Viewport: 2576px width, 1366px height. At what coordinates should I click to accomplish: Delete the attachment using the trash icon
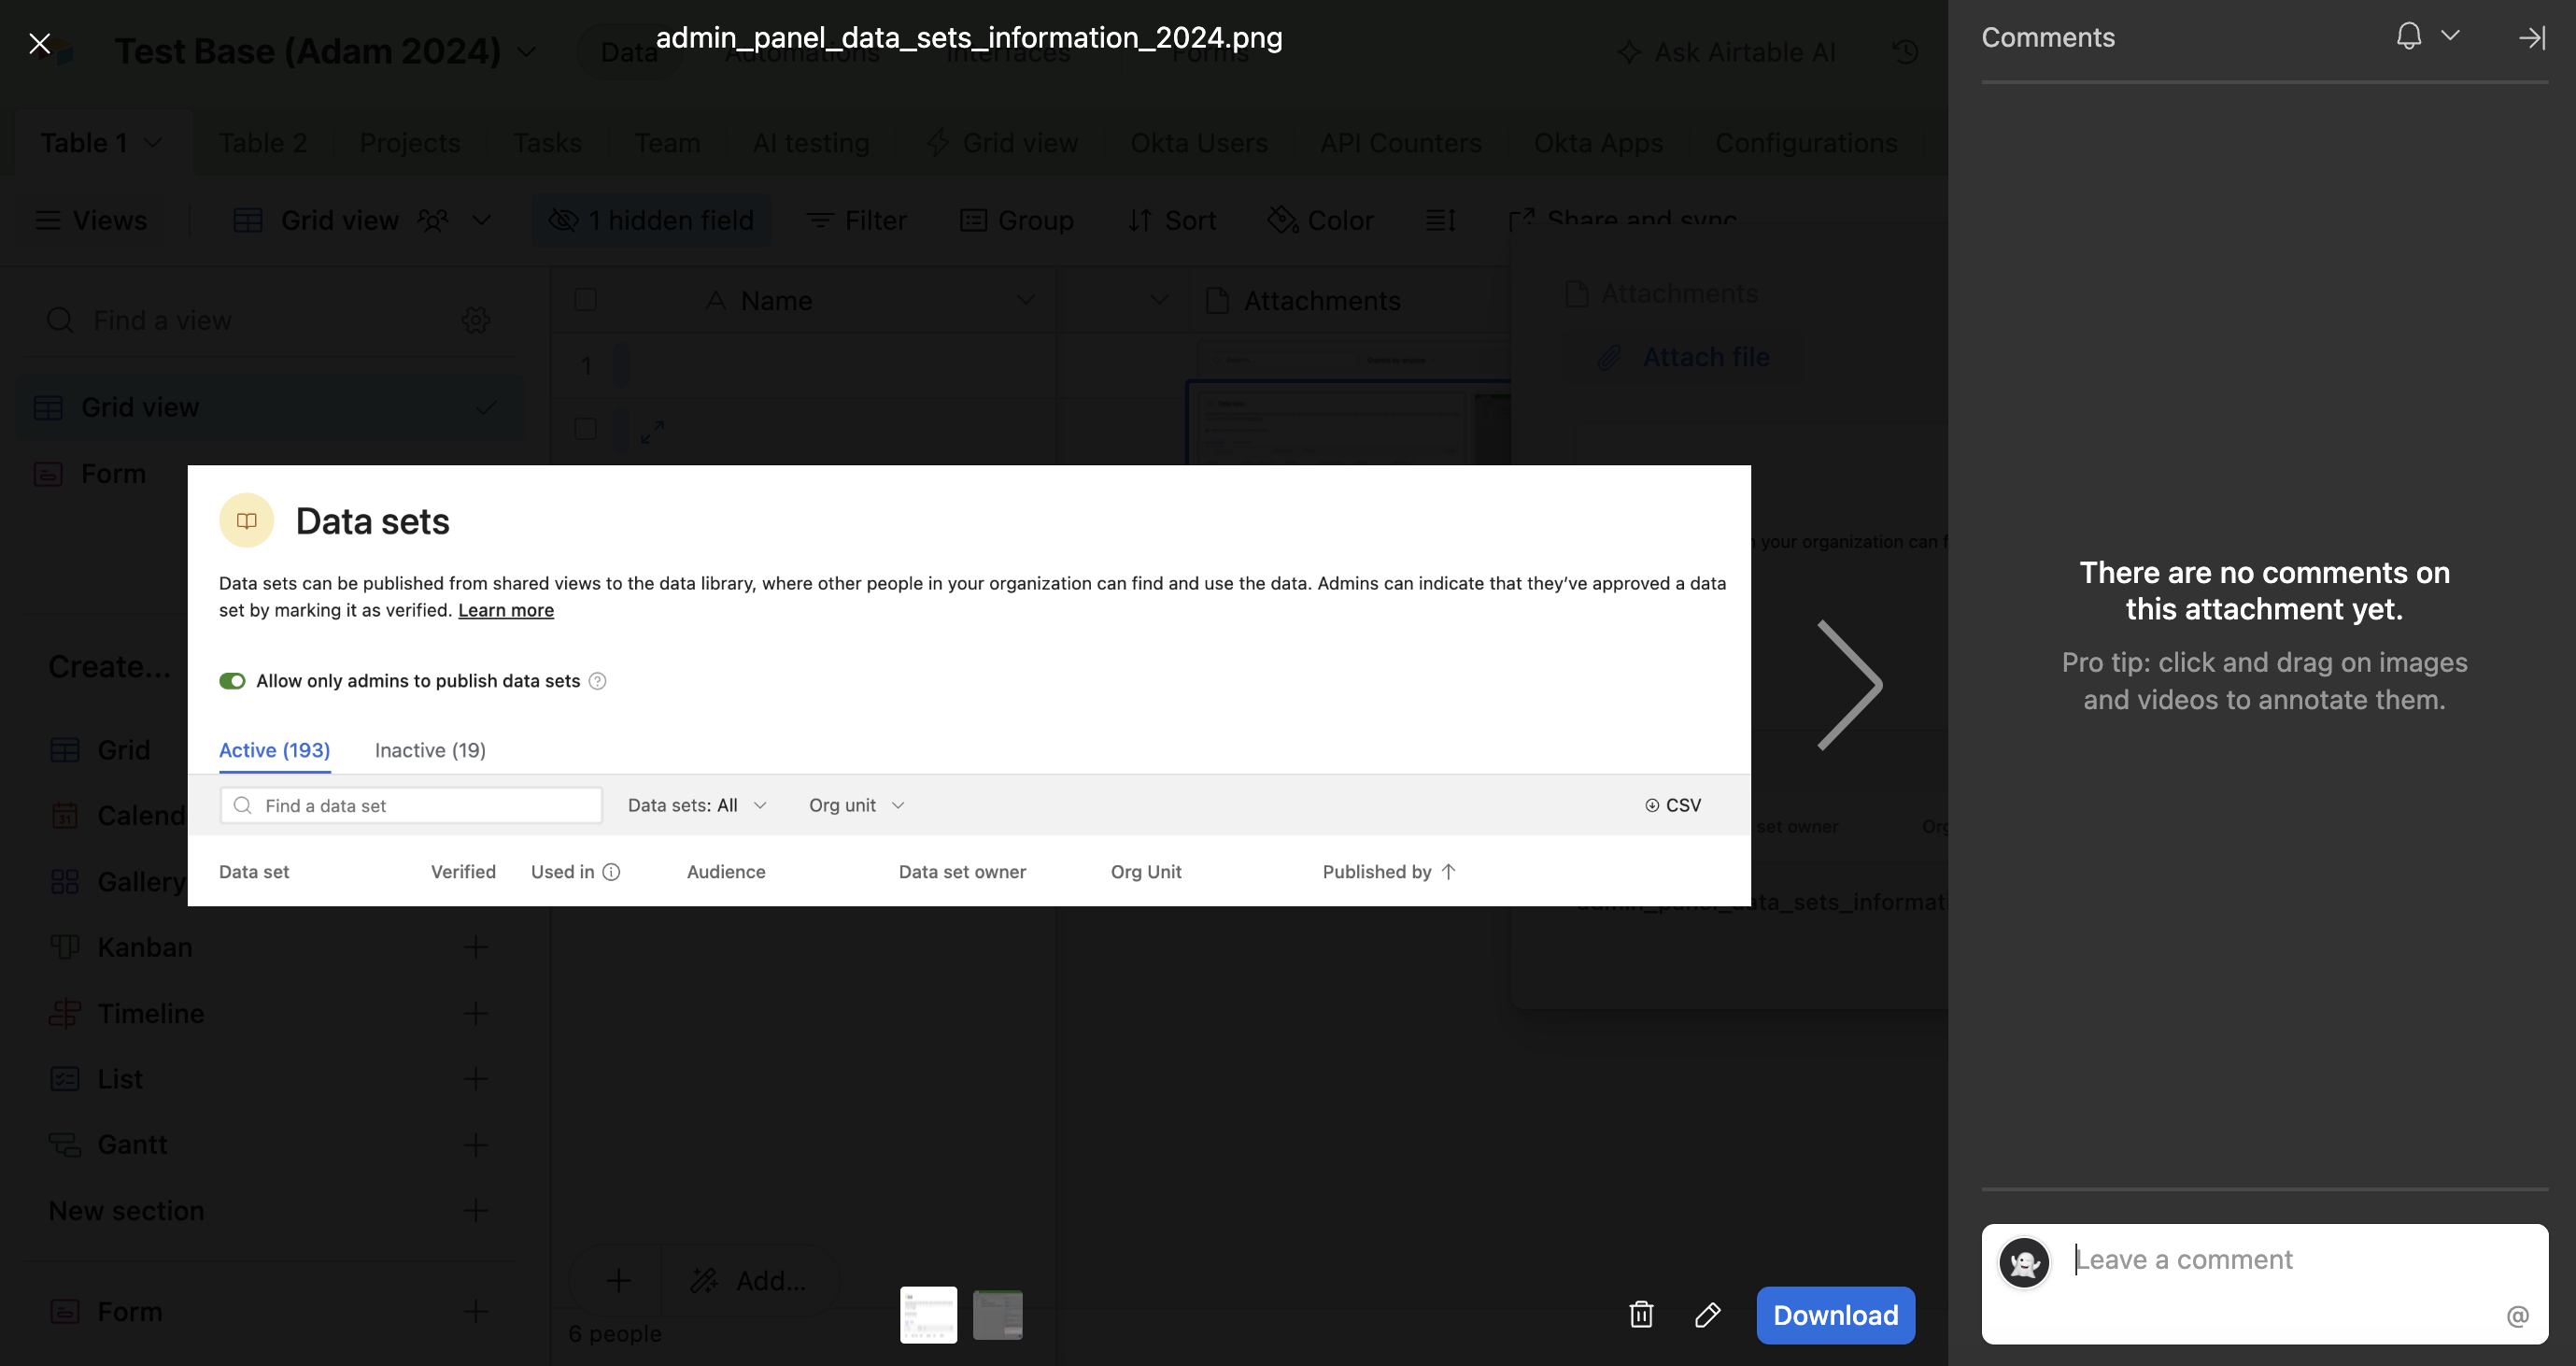pos(1641,1314)
